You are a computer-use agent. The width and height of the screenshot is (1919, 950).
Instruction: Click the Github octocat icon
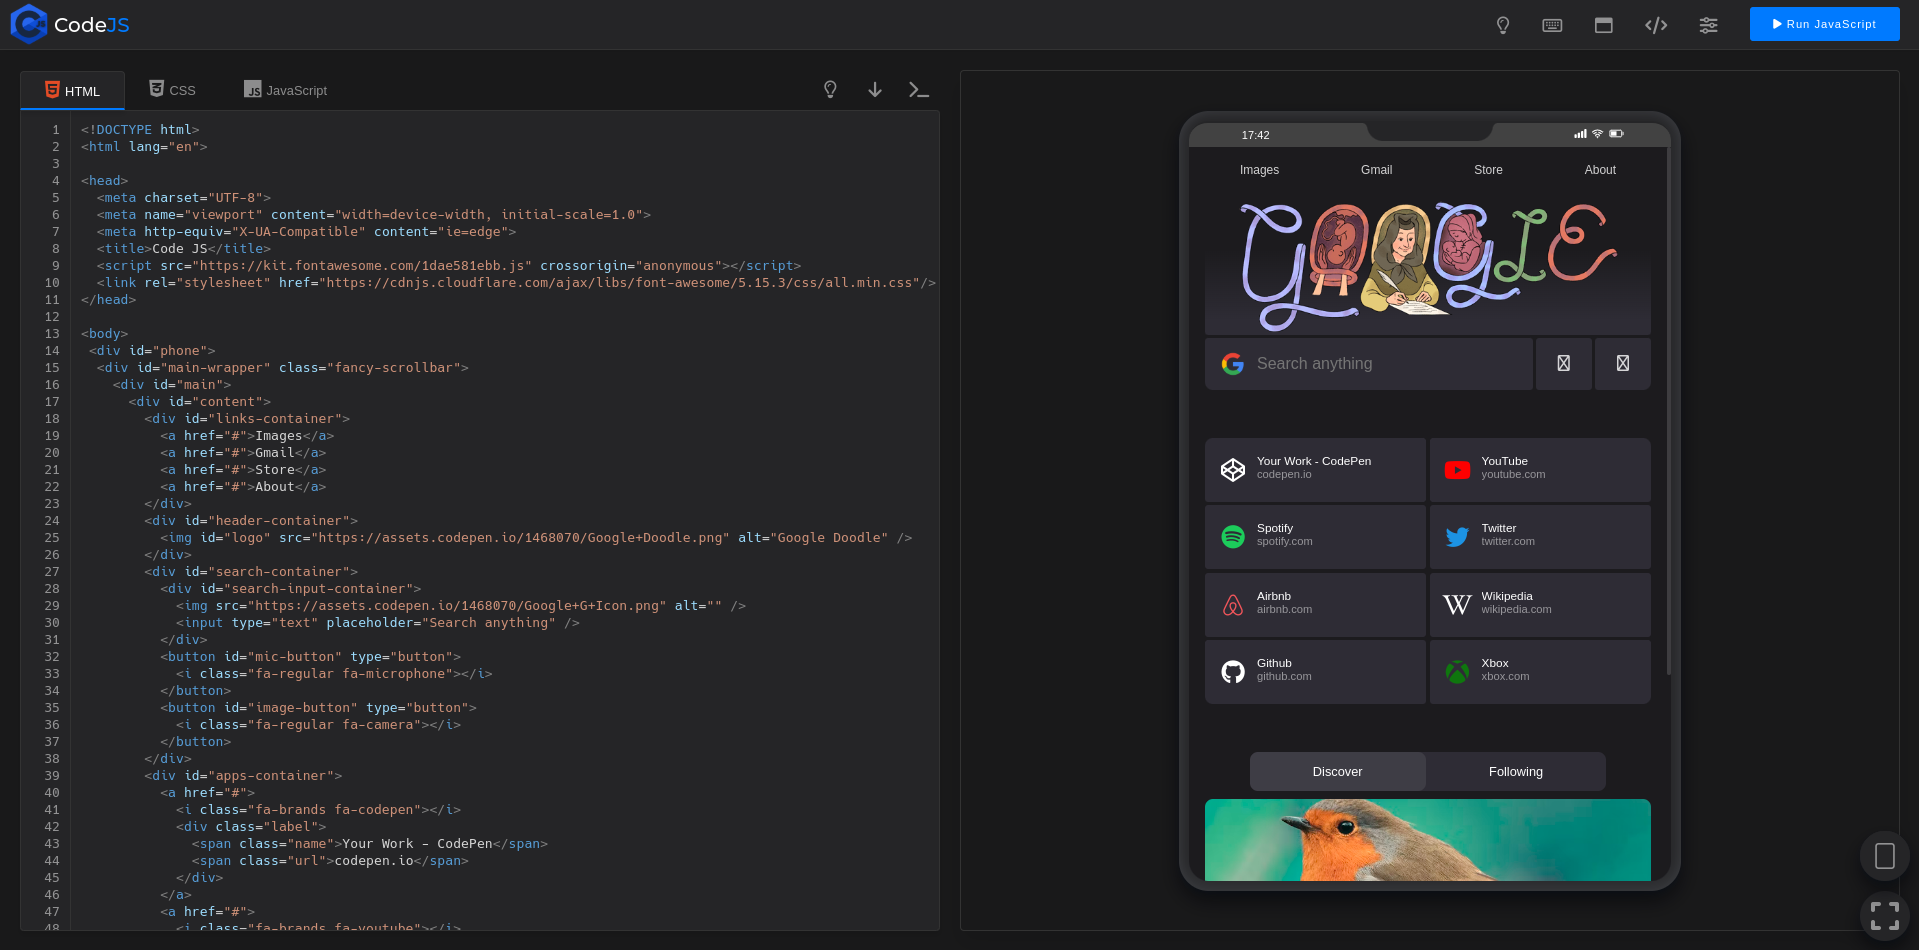click(x=1233, y=672)
